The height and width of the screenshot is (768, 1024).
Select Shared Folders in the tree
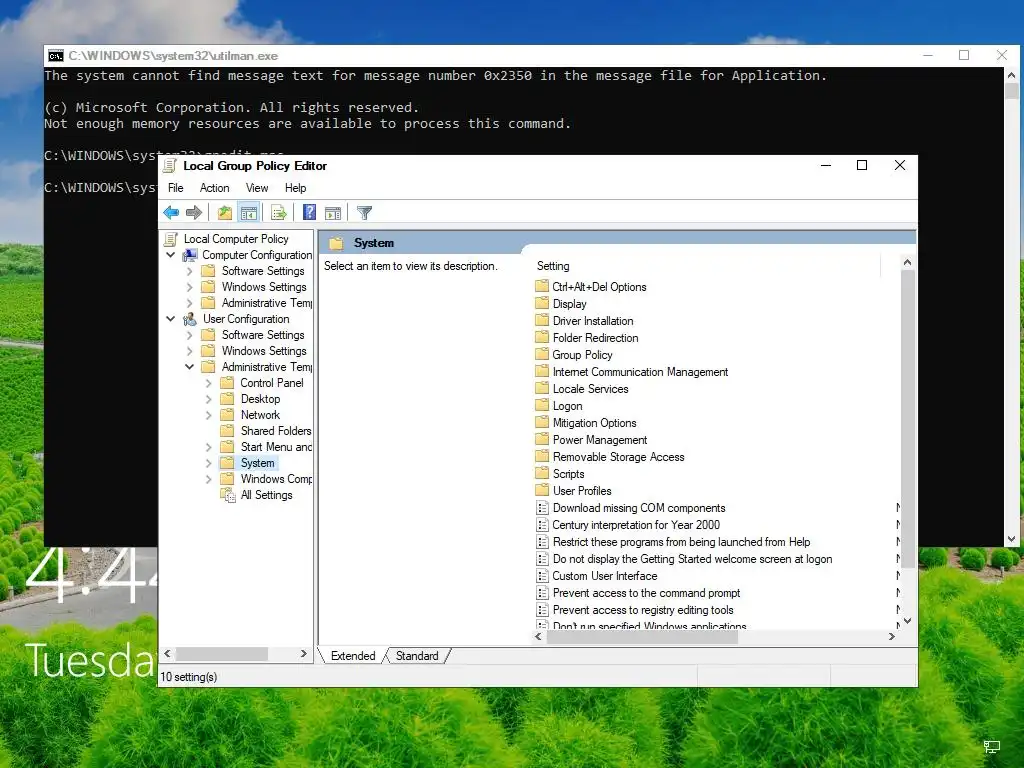[x=276, y=430]
